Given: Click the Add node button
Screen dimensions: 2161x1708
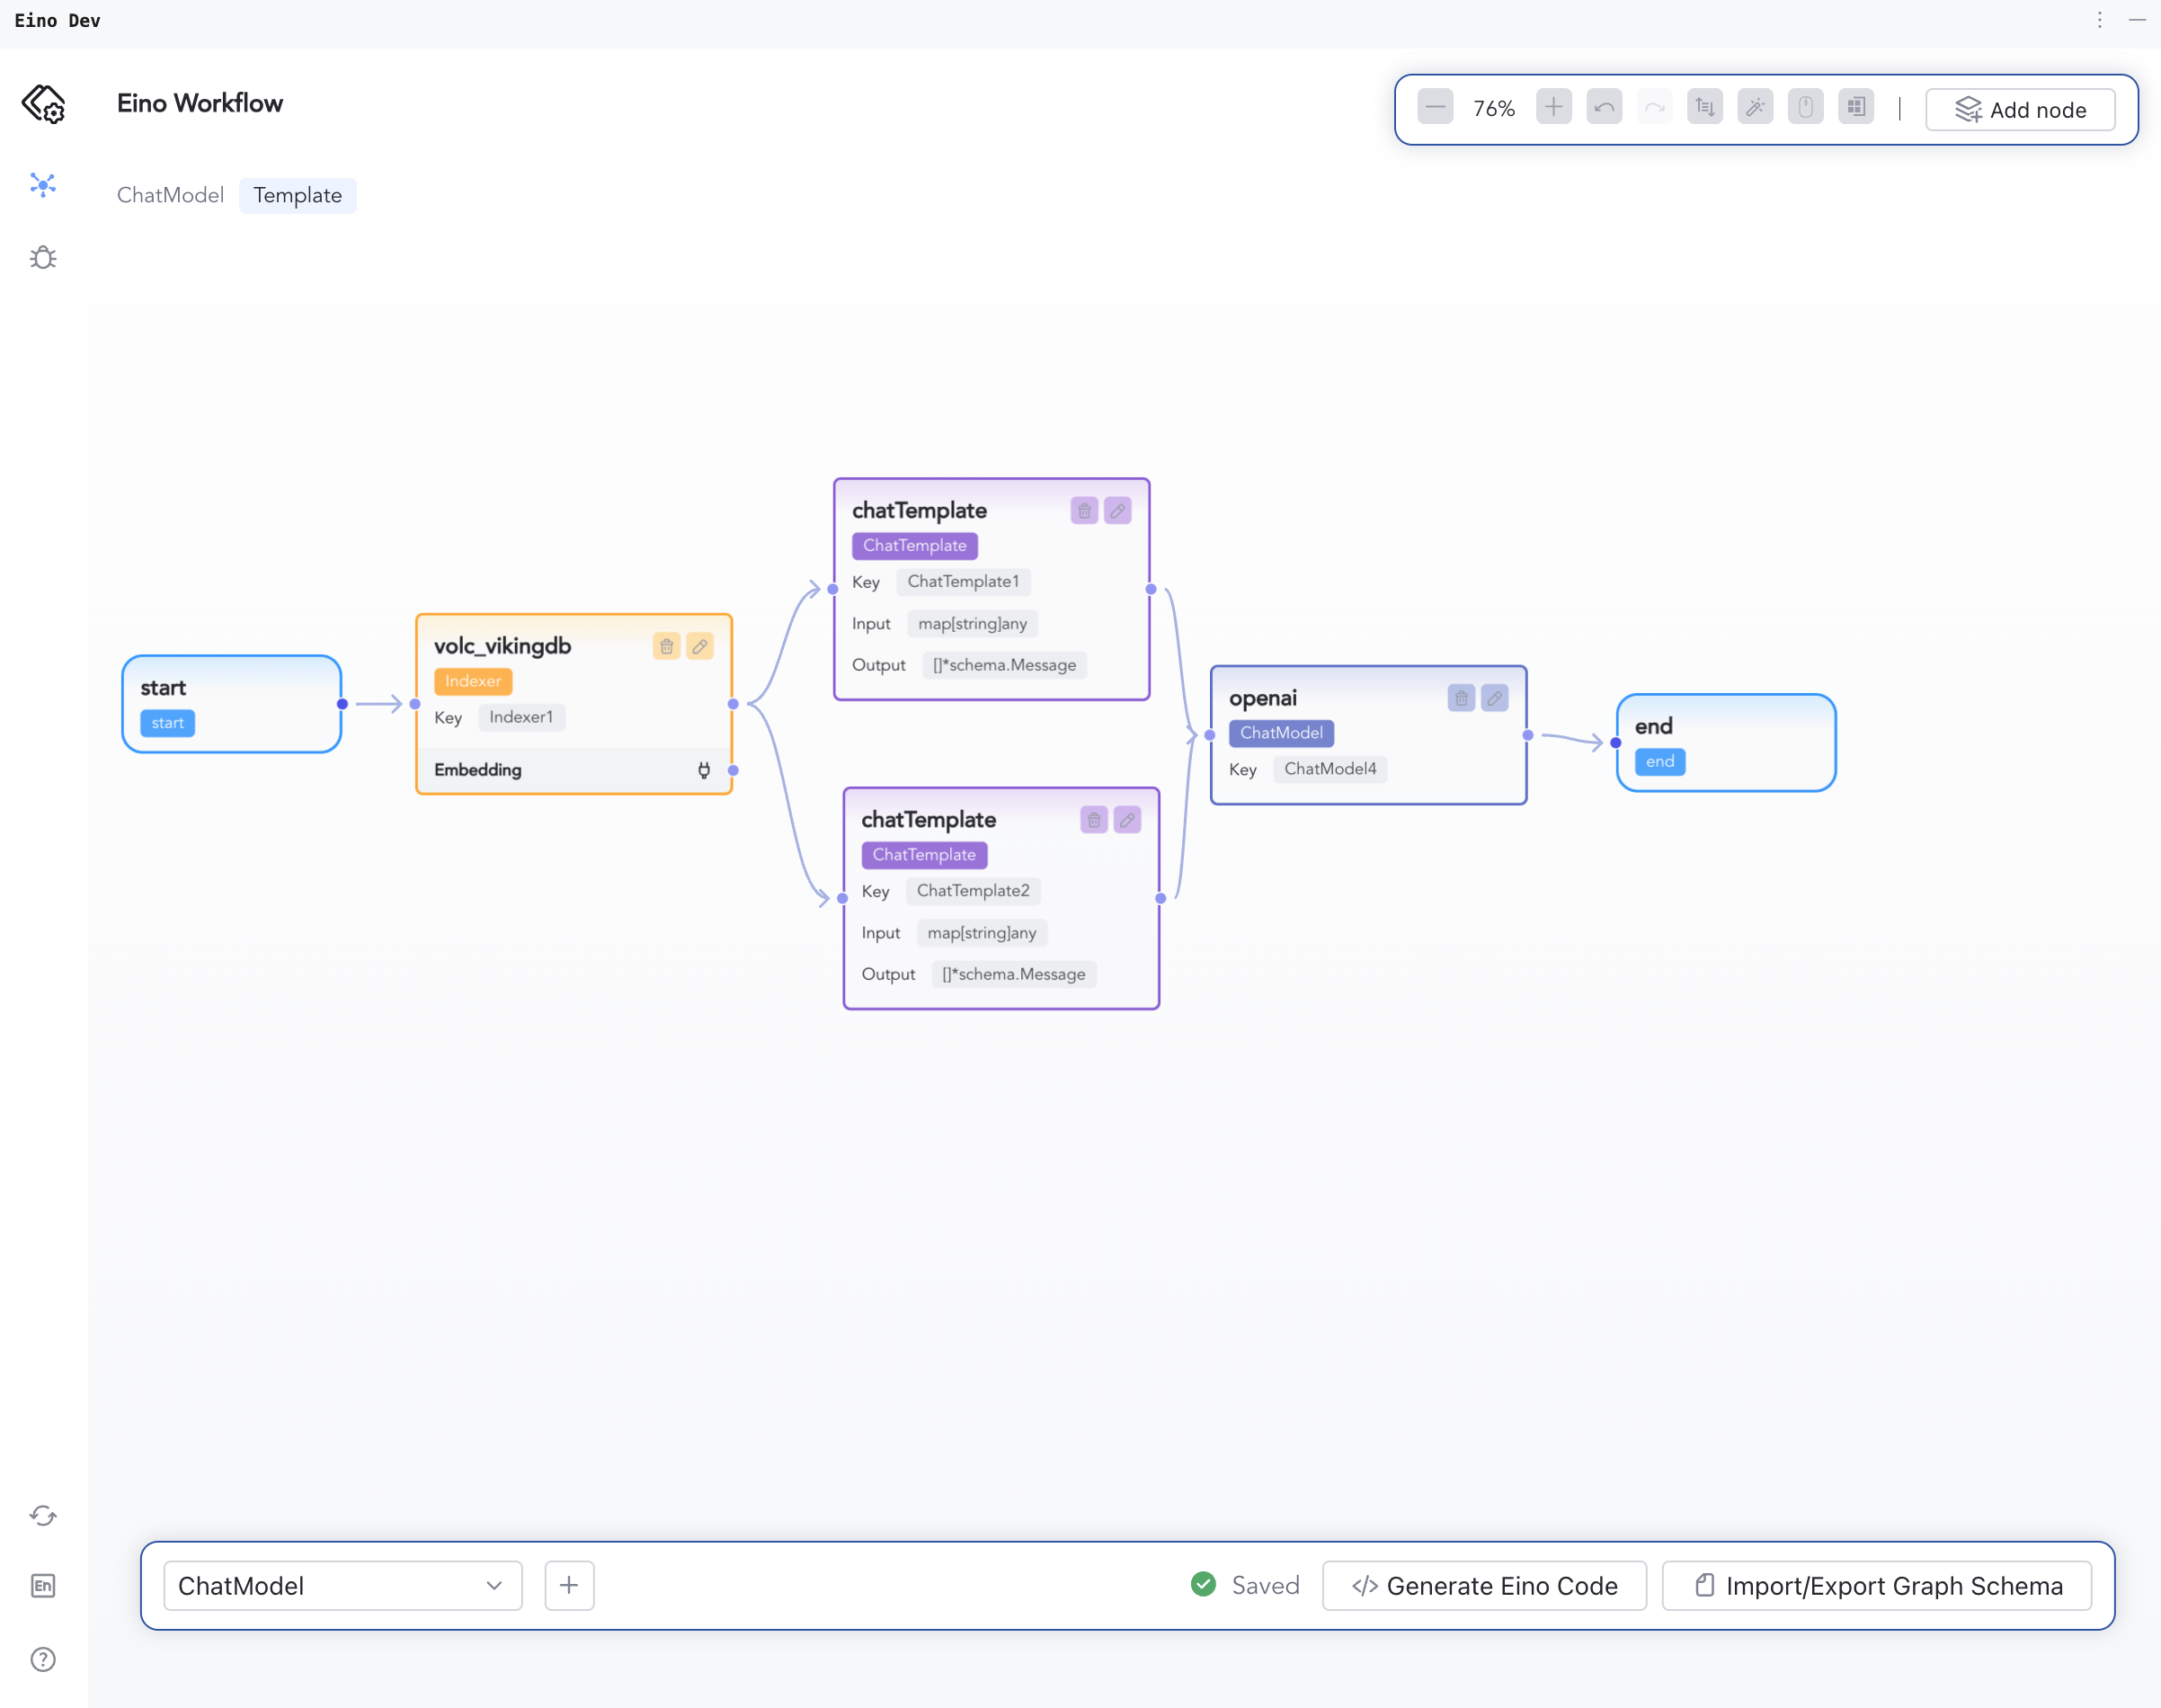Looking at the screenshot, I should tap(2020, 109).
